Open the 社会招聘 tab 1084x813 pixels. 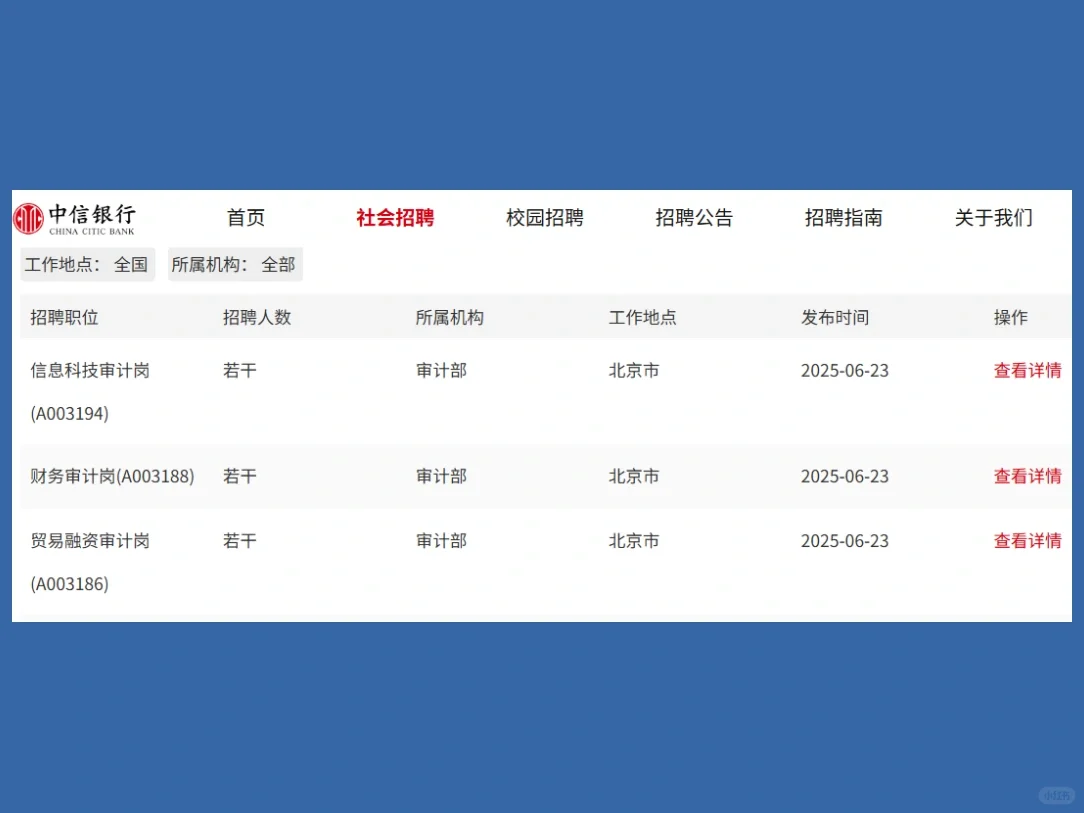395,218
